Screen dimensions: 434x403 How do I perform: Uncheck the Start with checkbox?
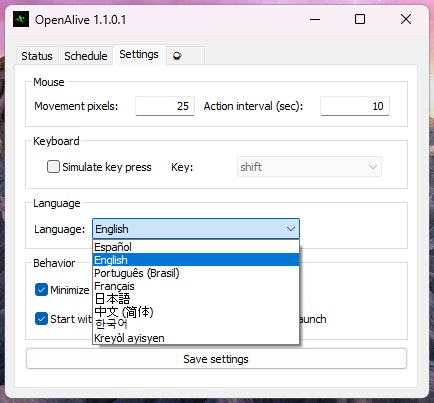coord(41,319)
